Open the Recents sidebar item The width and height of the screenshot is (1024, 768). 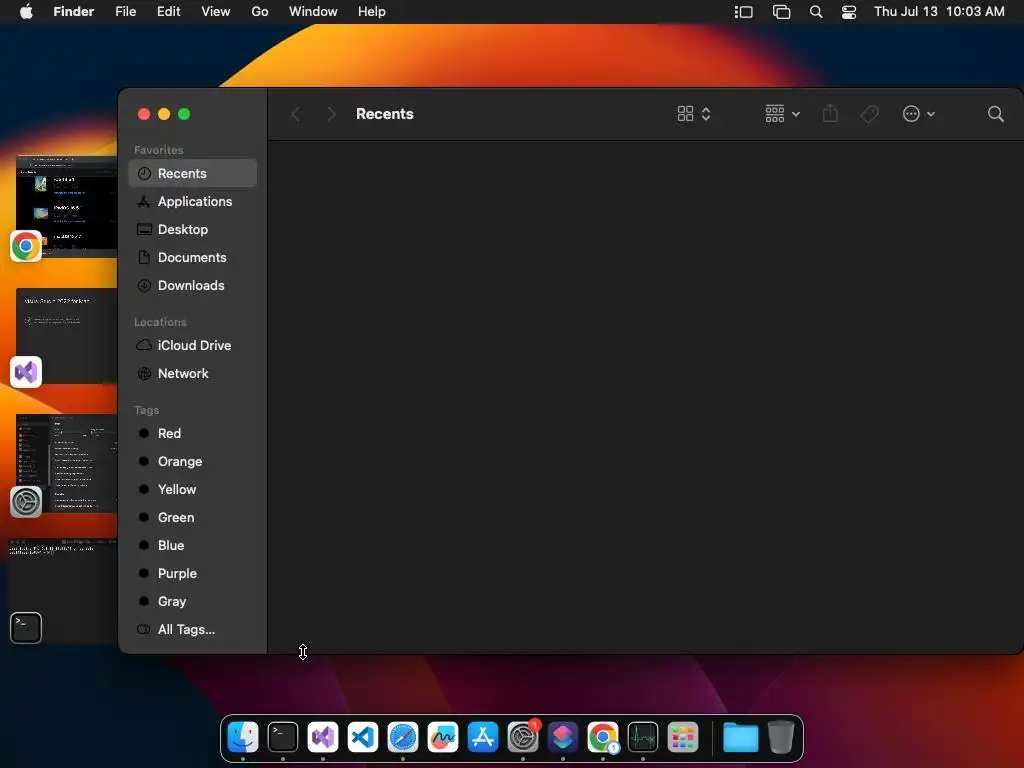(x=193, y=174)
